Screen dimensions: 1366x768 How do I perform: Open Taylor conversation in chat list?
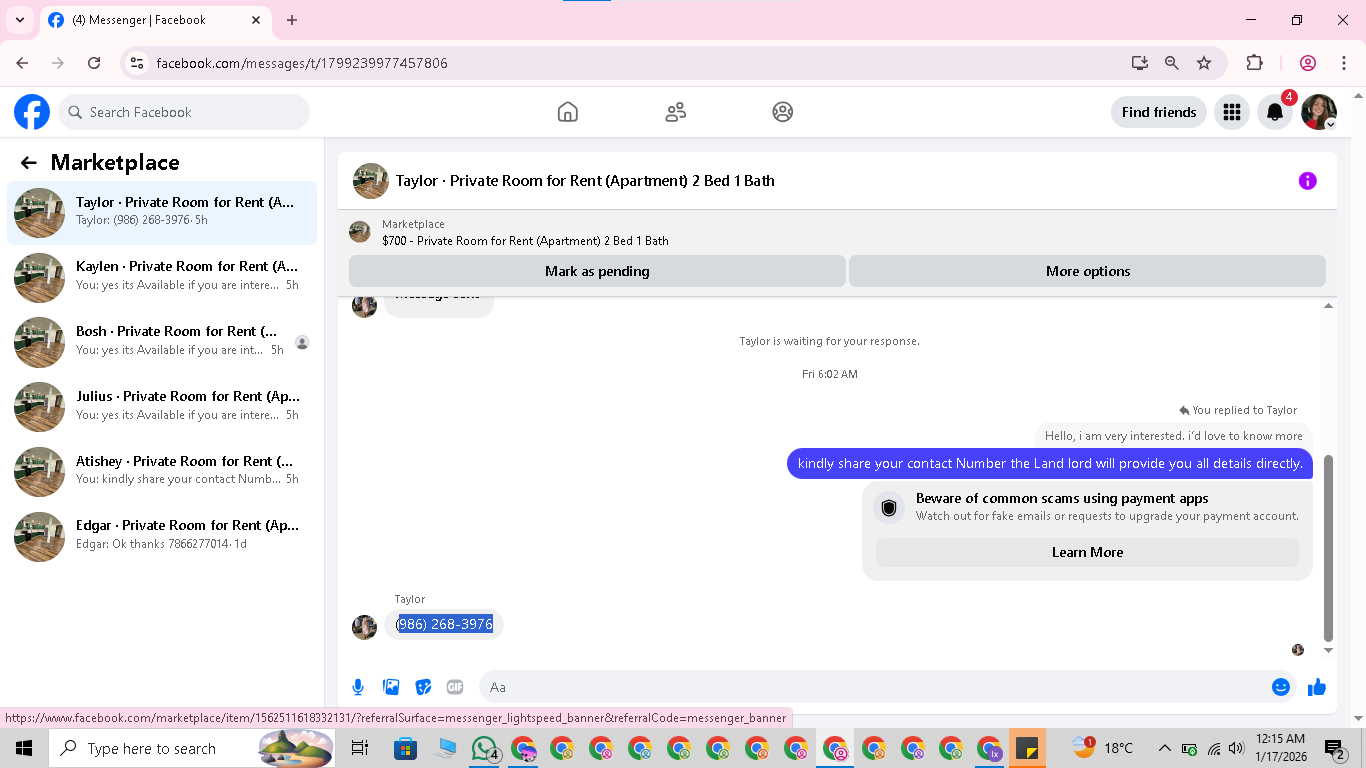(x=162, y=212)
